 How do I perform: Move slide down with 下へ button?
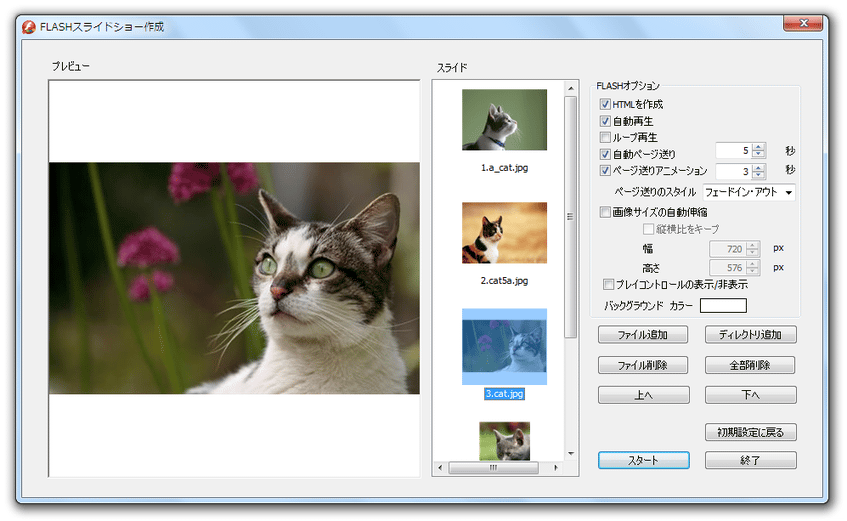[x=750, y=395]
